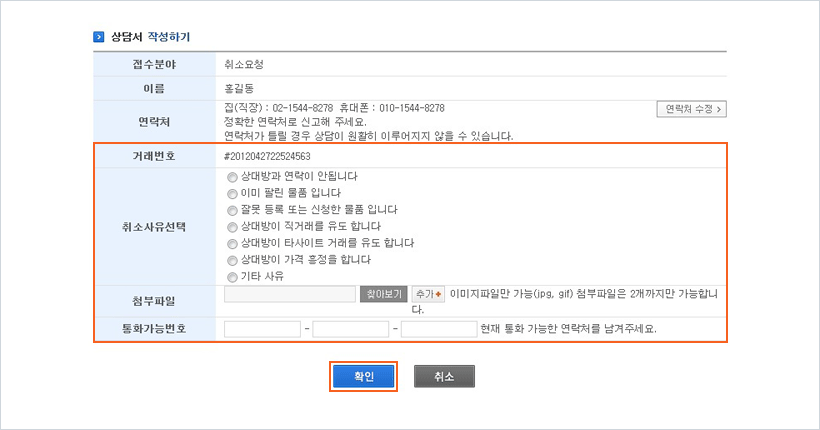Select '이미 팔린 물품 입니다' radio option
820x430 pixels.
coord(233,193)
